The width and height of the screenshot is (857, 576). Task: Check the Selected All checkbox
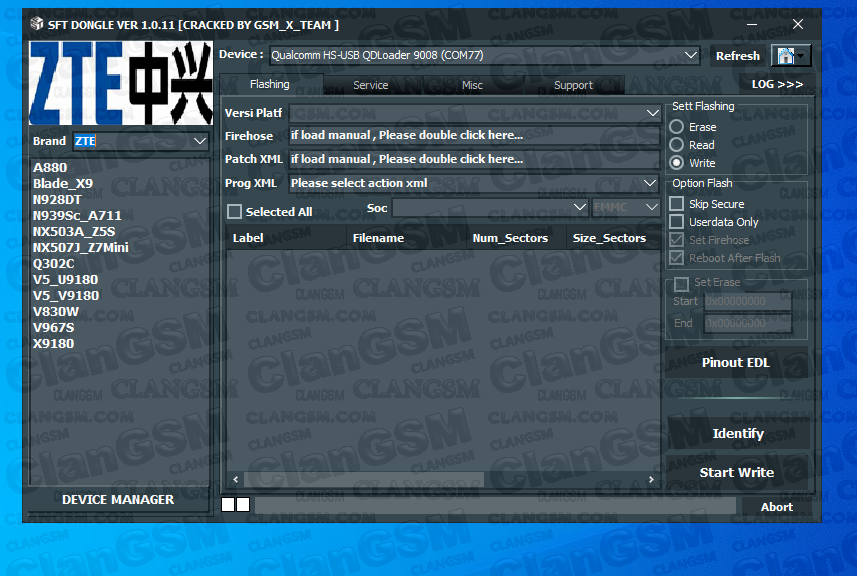click(x=234, y=211)
